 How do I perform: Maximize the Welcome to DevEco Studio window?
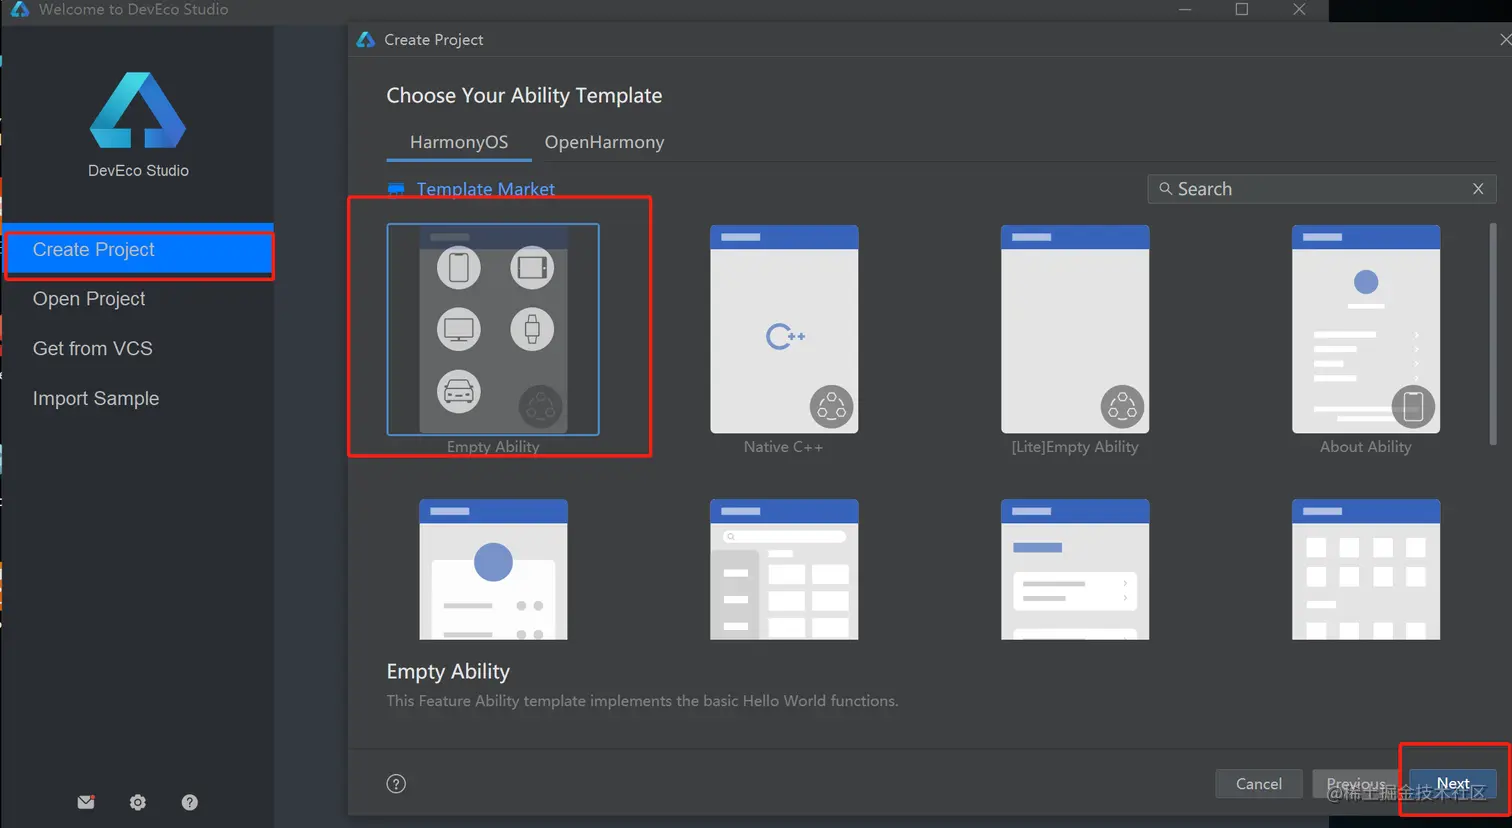tap(1242, 9)
